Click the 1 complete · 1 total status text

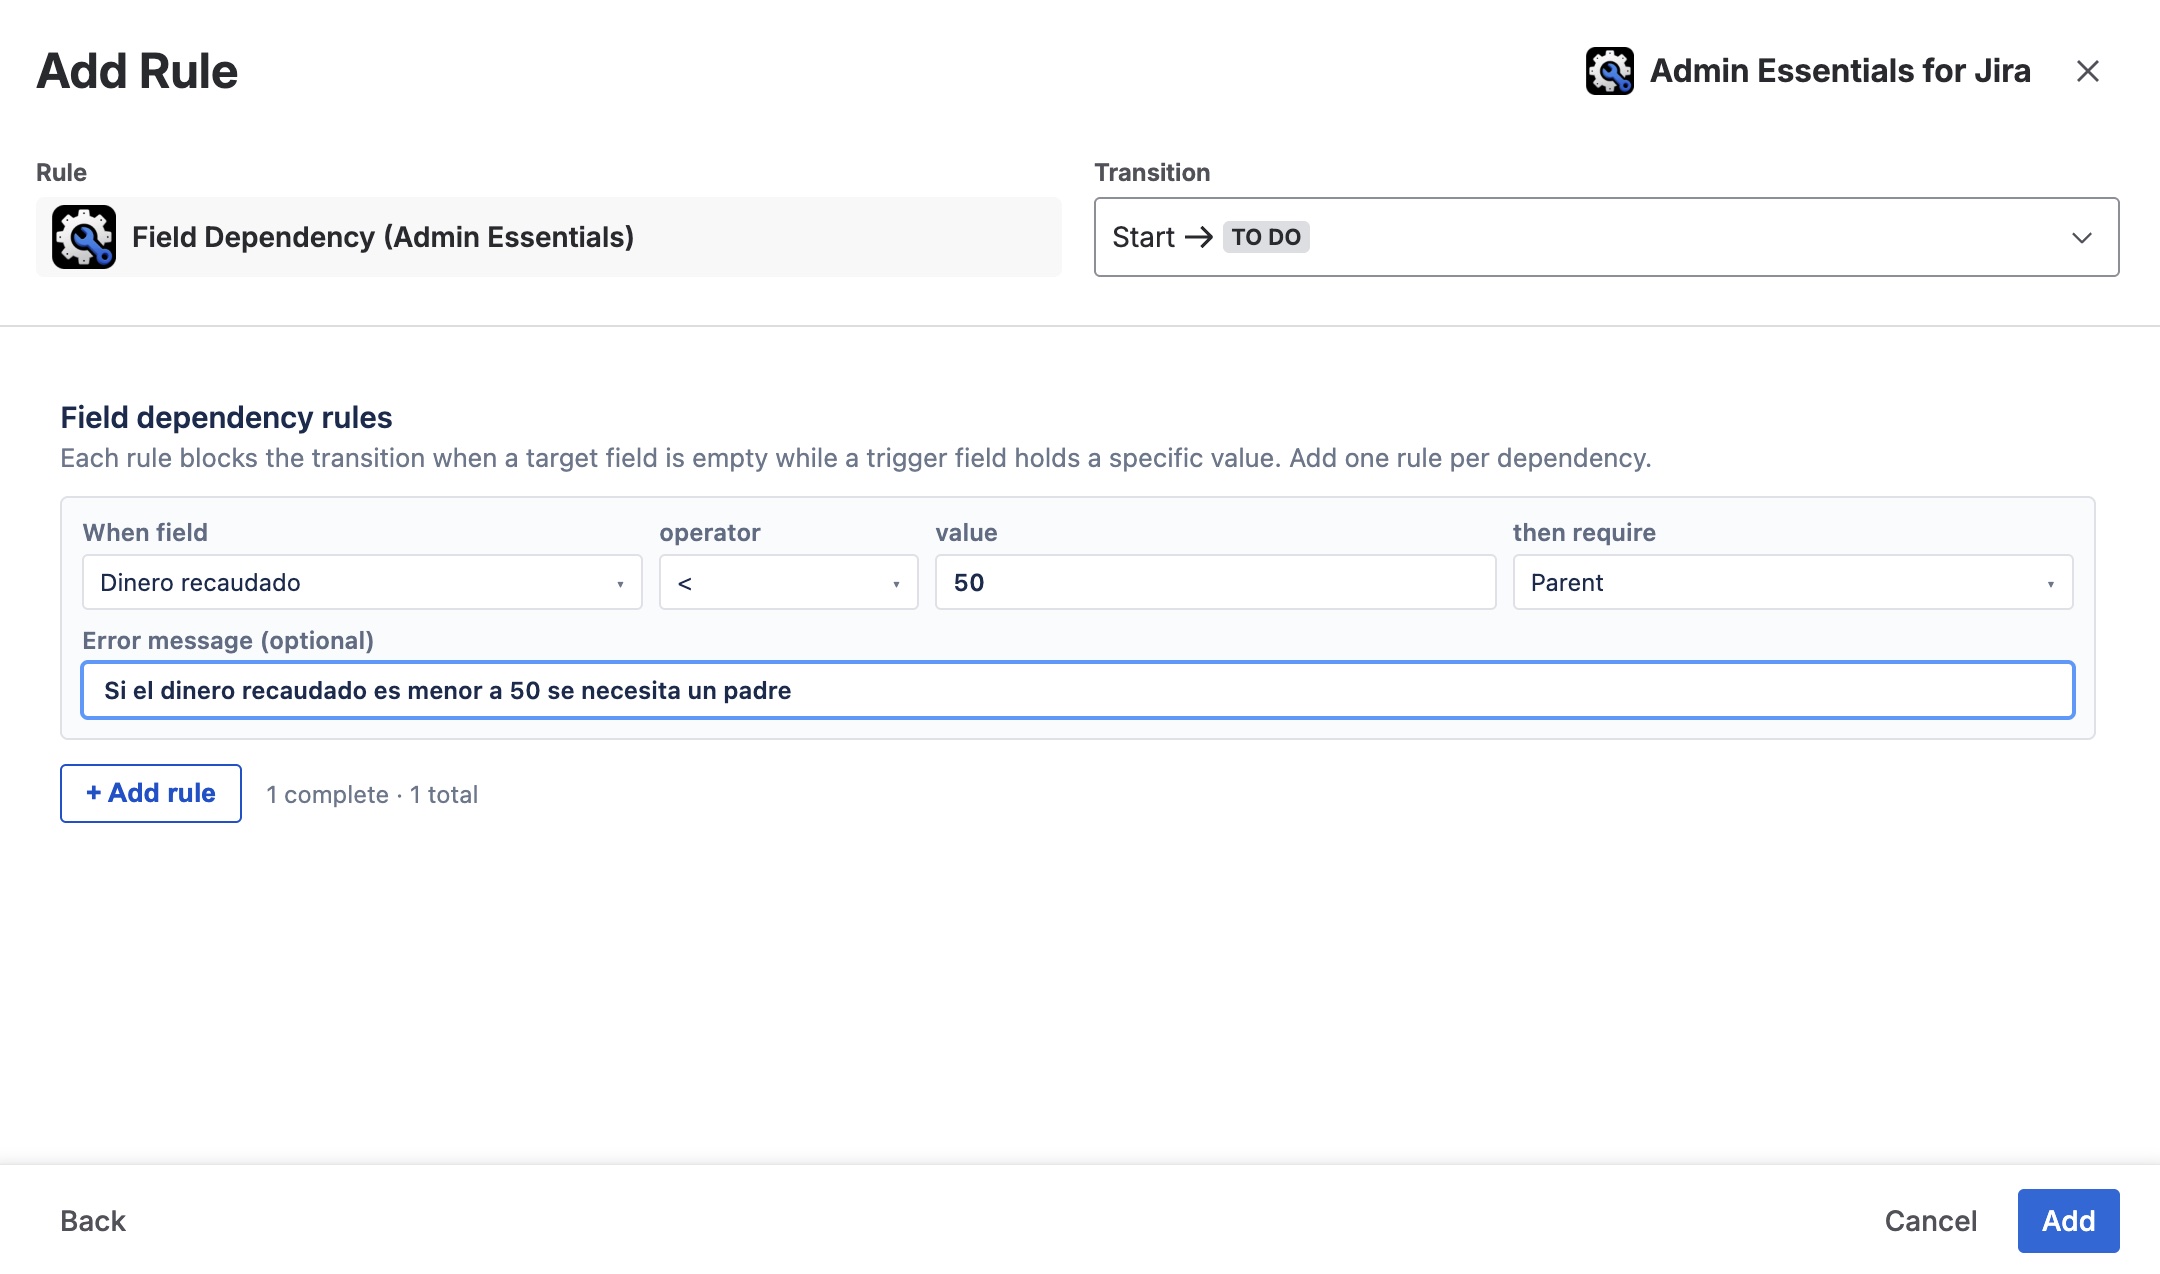click(x=372, y=794)
